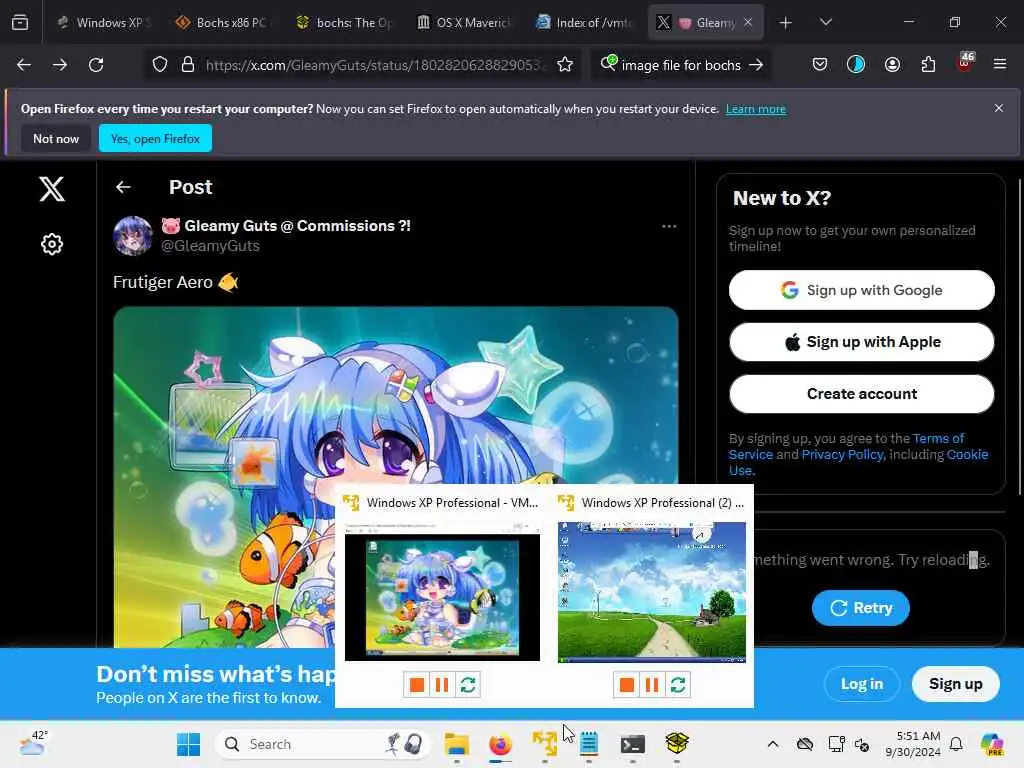This screenshot has height=768, width=1024.
Task: Click the Log in button
Action: [x=861, y=684]
